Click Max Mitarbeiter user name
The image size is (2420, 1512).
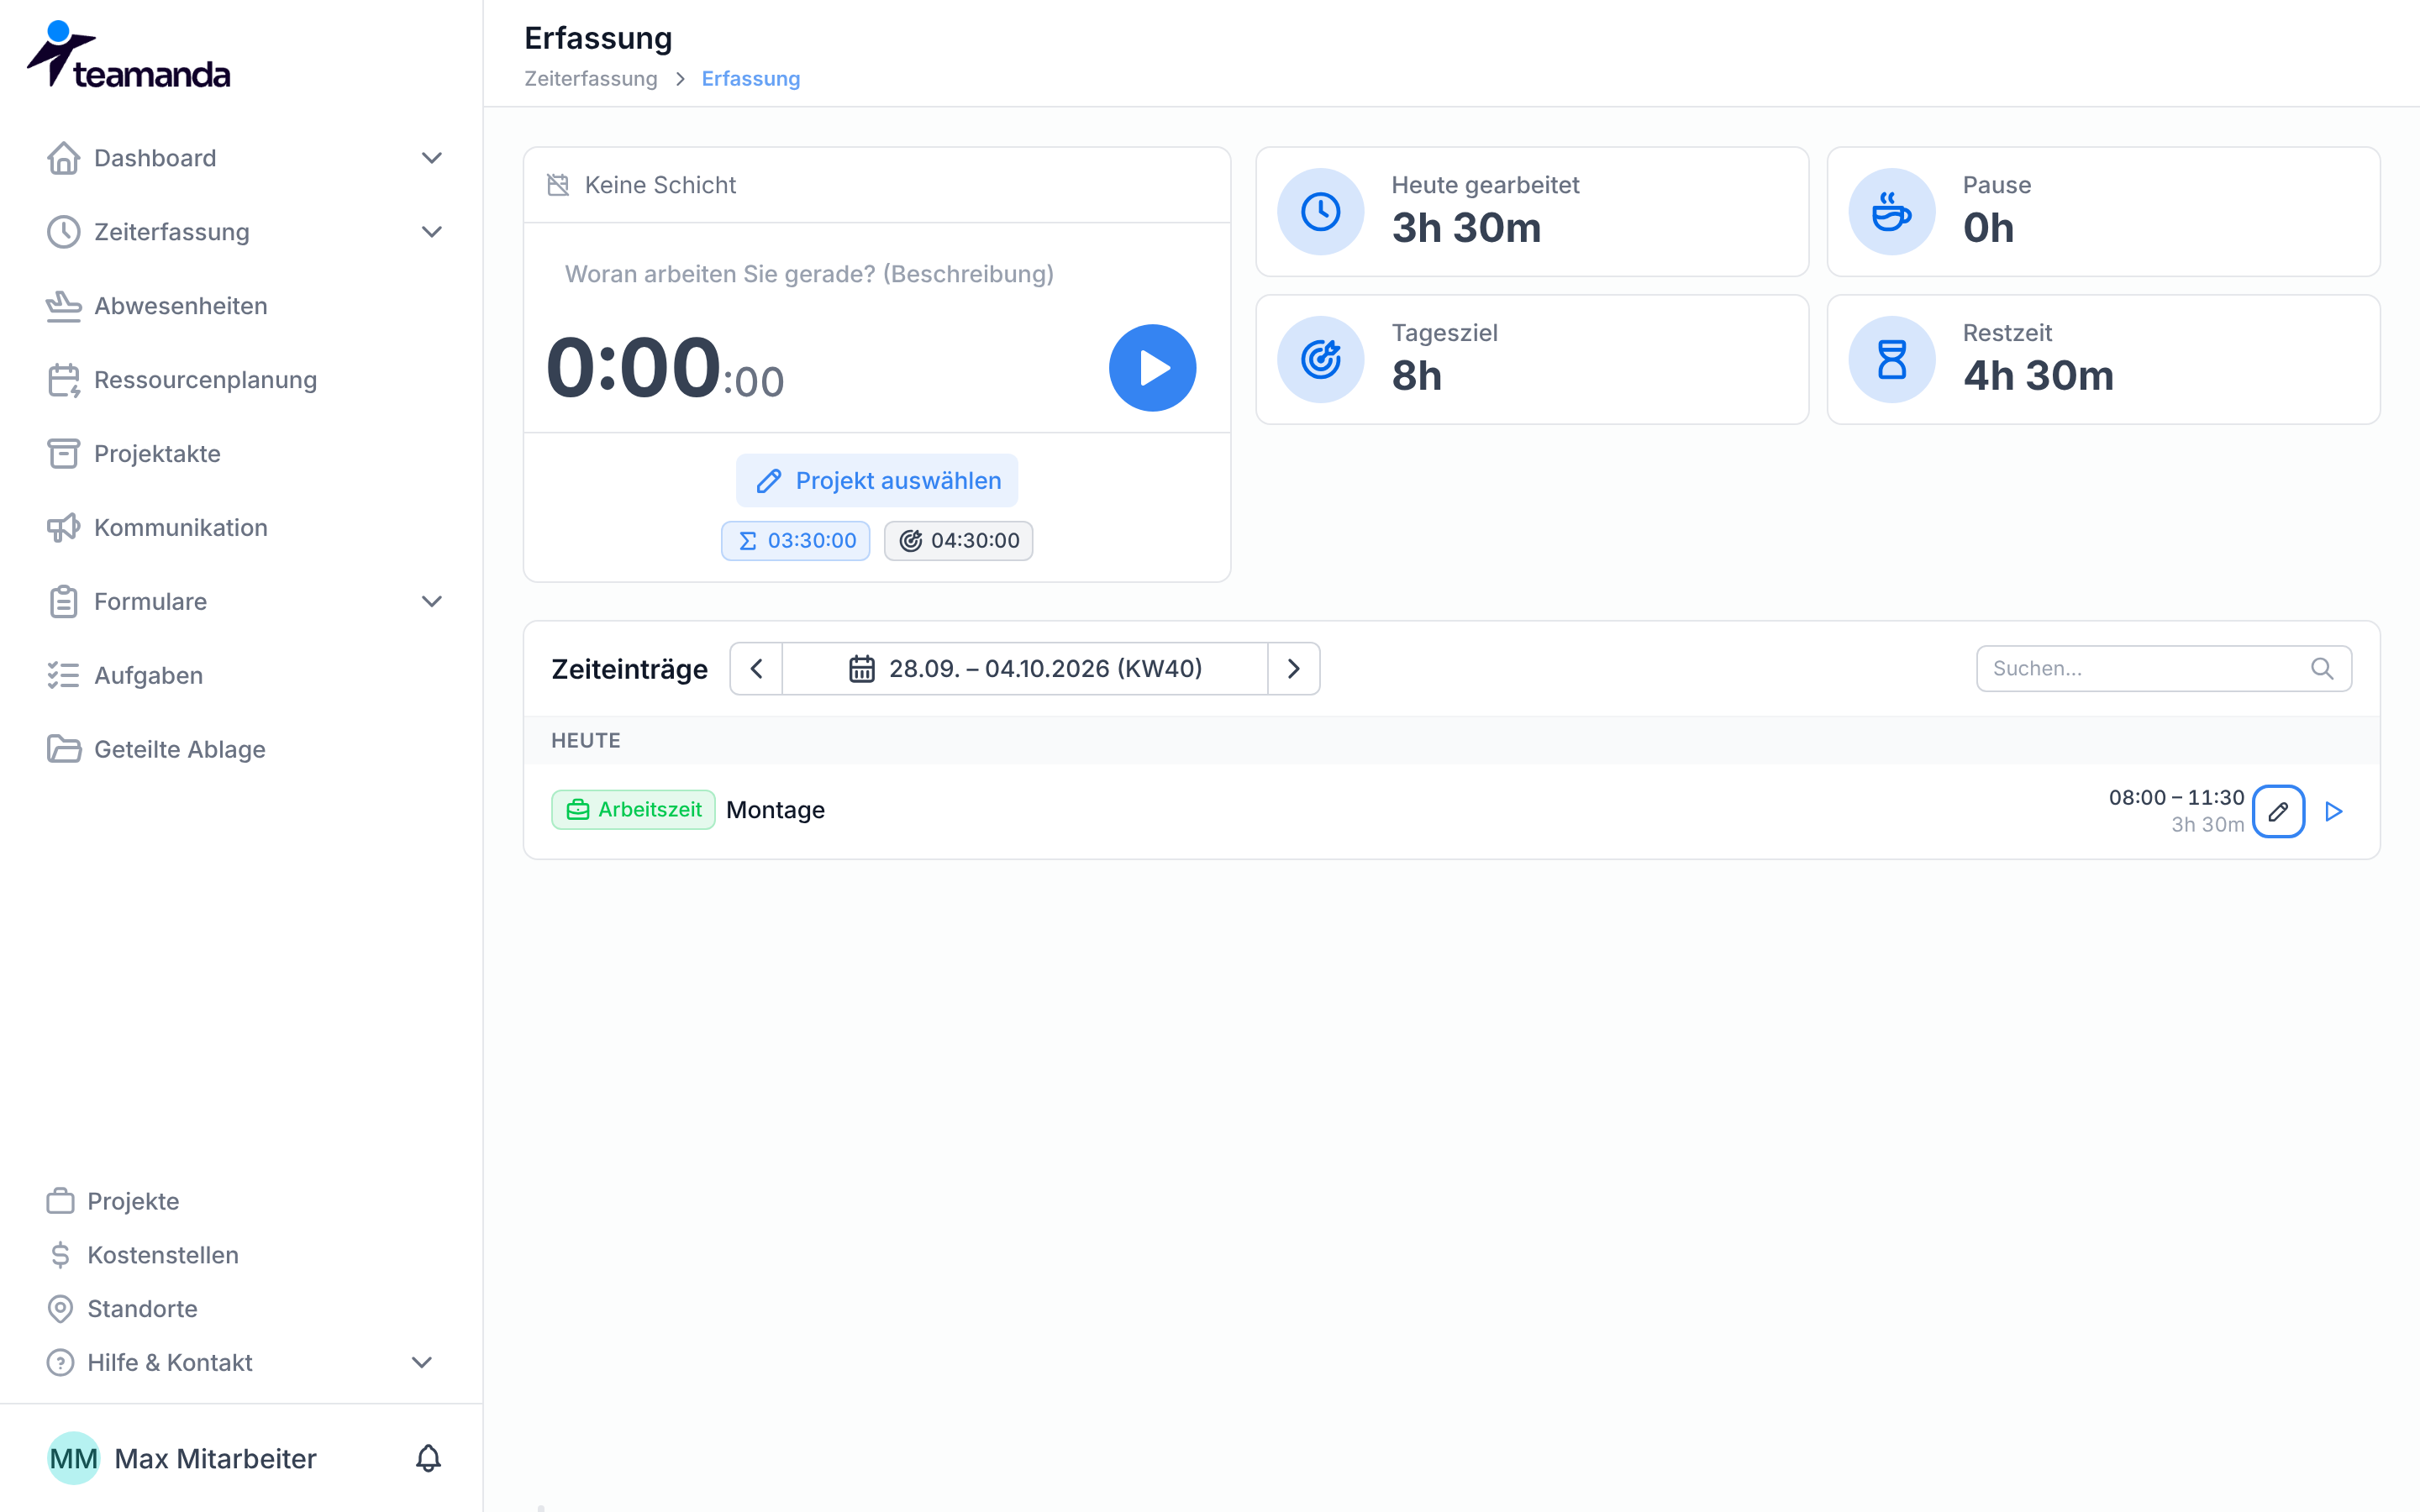[215, 1458]
